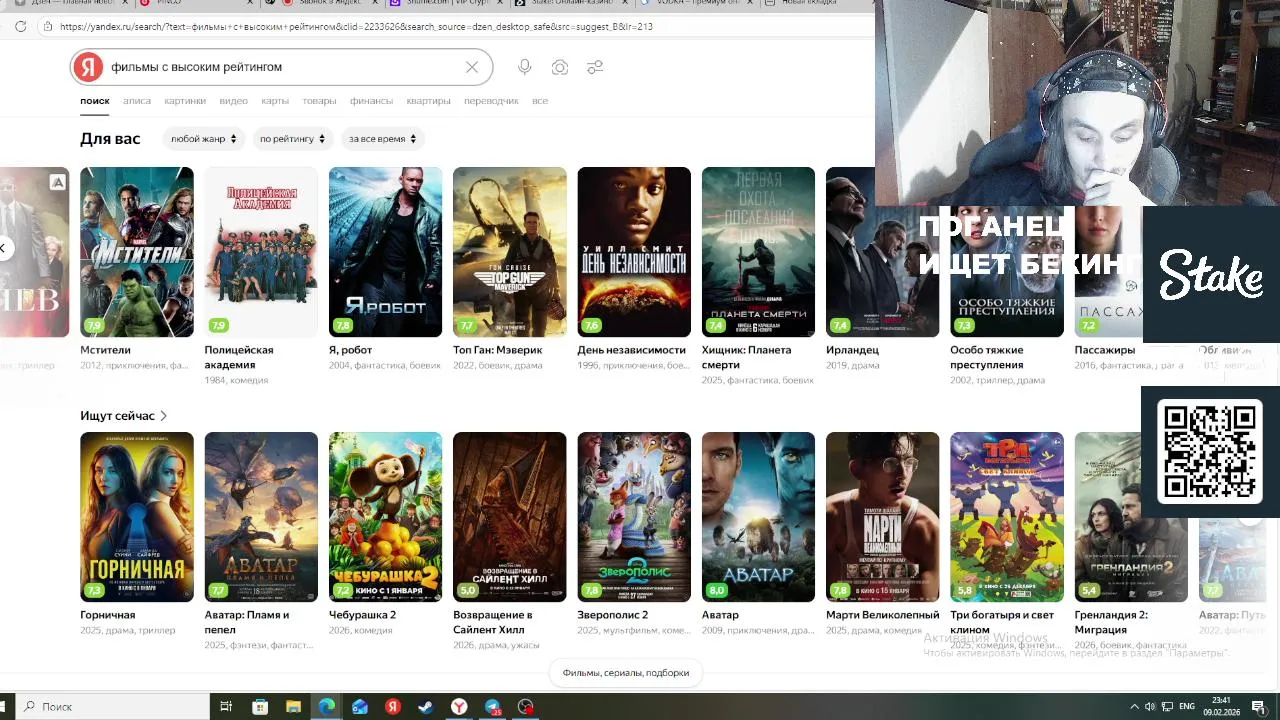Screen dimensions: 1280x720
Task: Click 'Фильмы, сериалы, подборки' button
Action: (x=626, y=673)
